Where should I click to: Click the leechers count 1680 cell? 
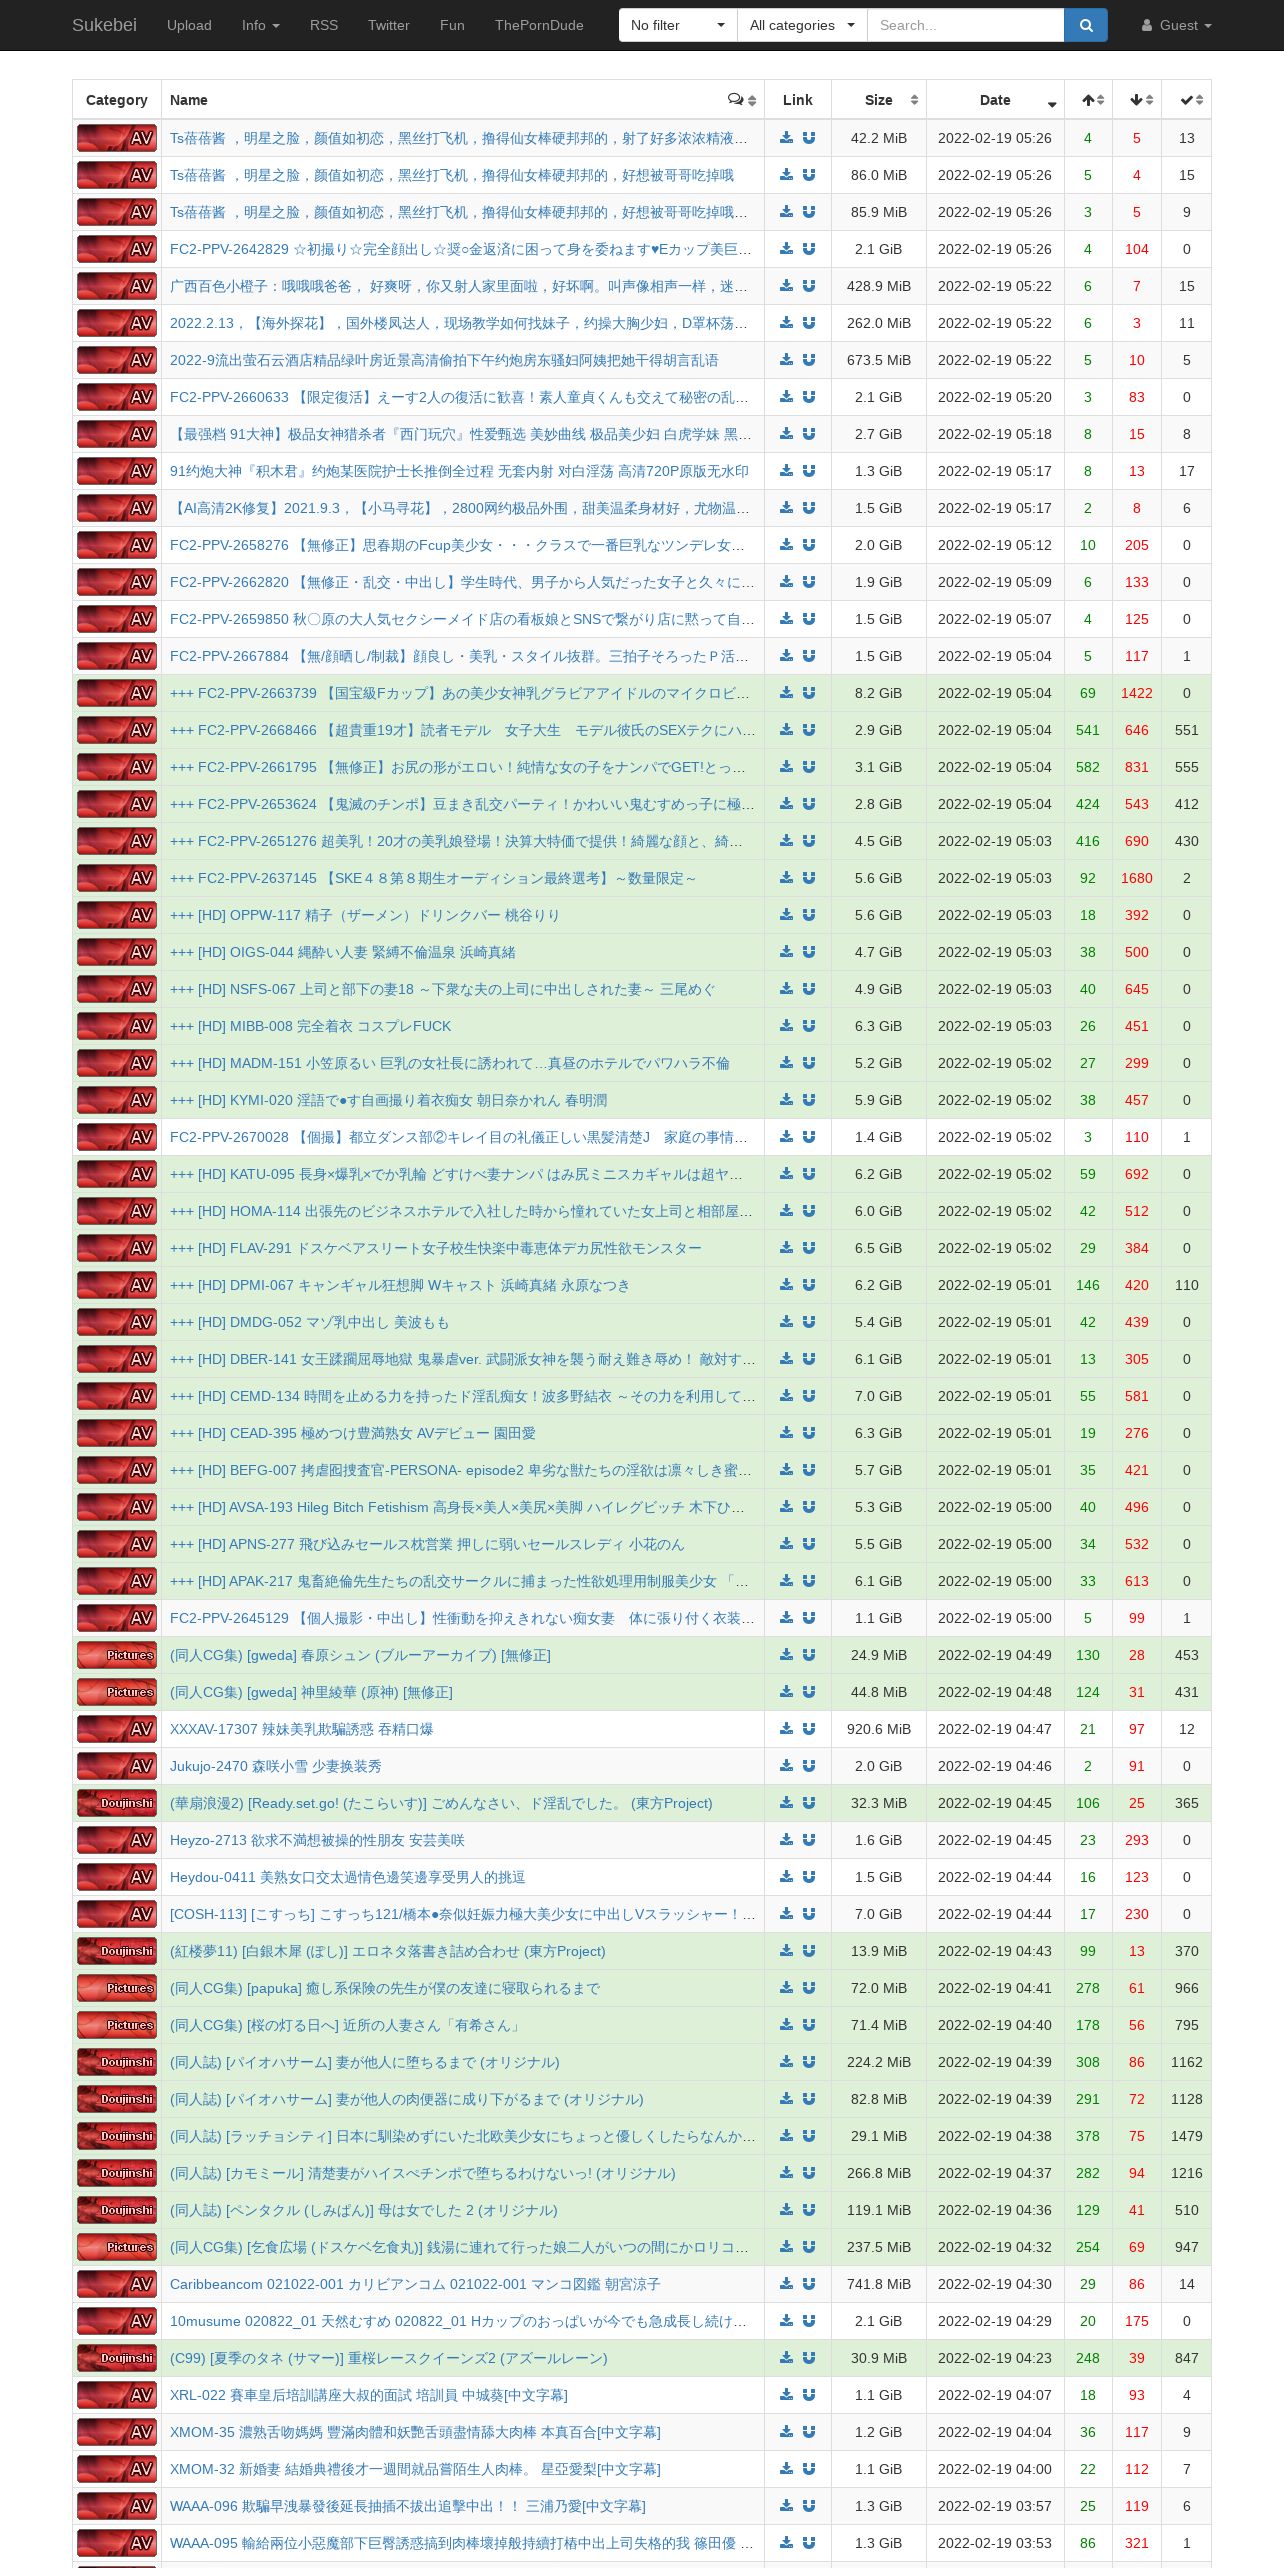point(1137,878)
